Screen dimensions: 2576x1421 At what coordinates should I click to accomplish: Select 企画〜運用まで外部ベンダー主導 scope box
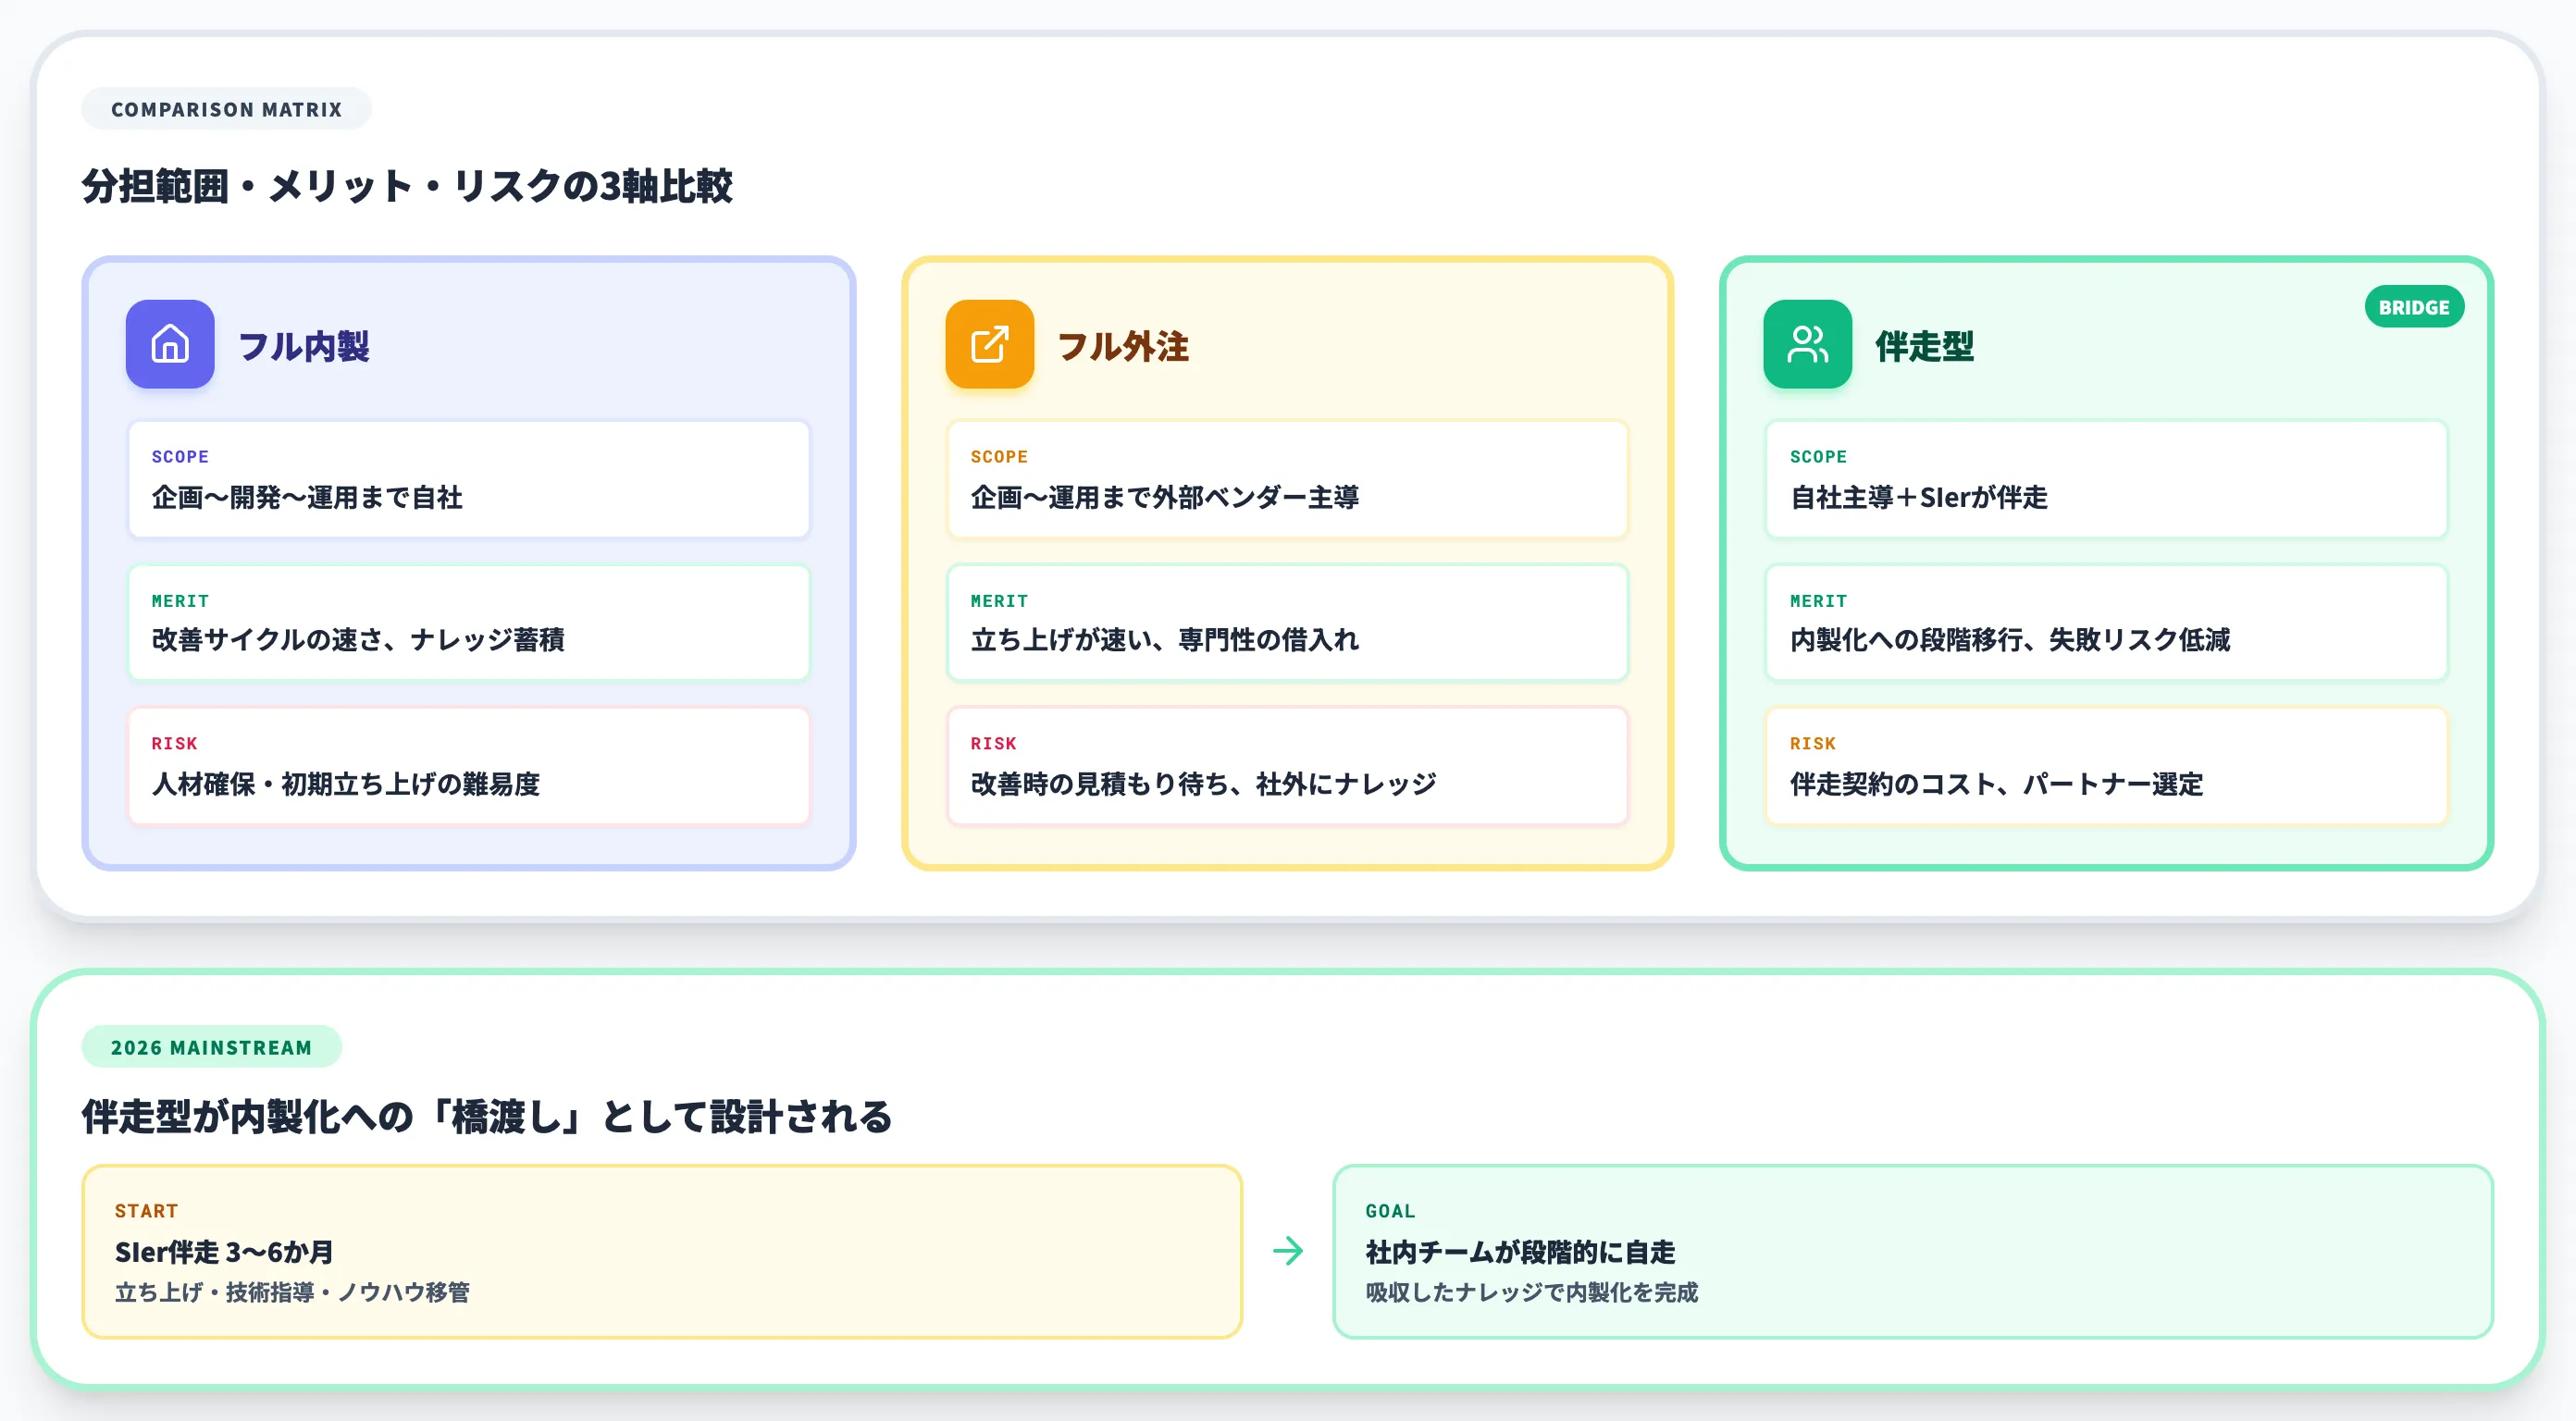pos(1287,480)
